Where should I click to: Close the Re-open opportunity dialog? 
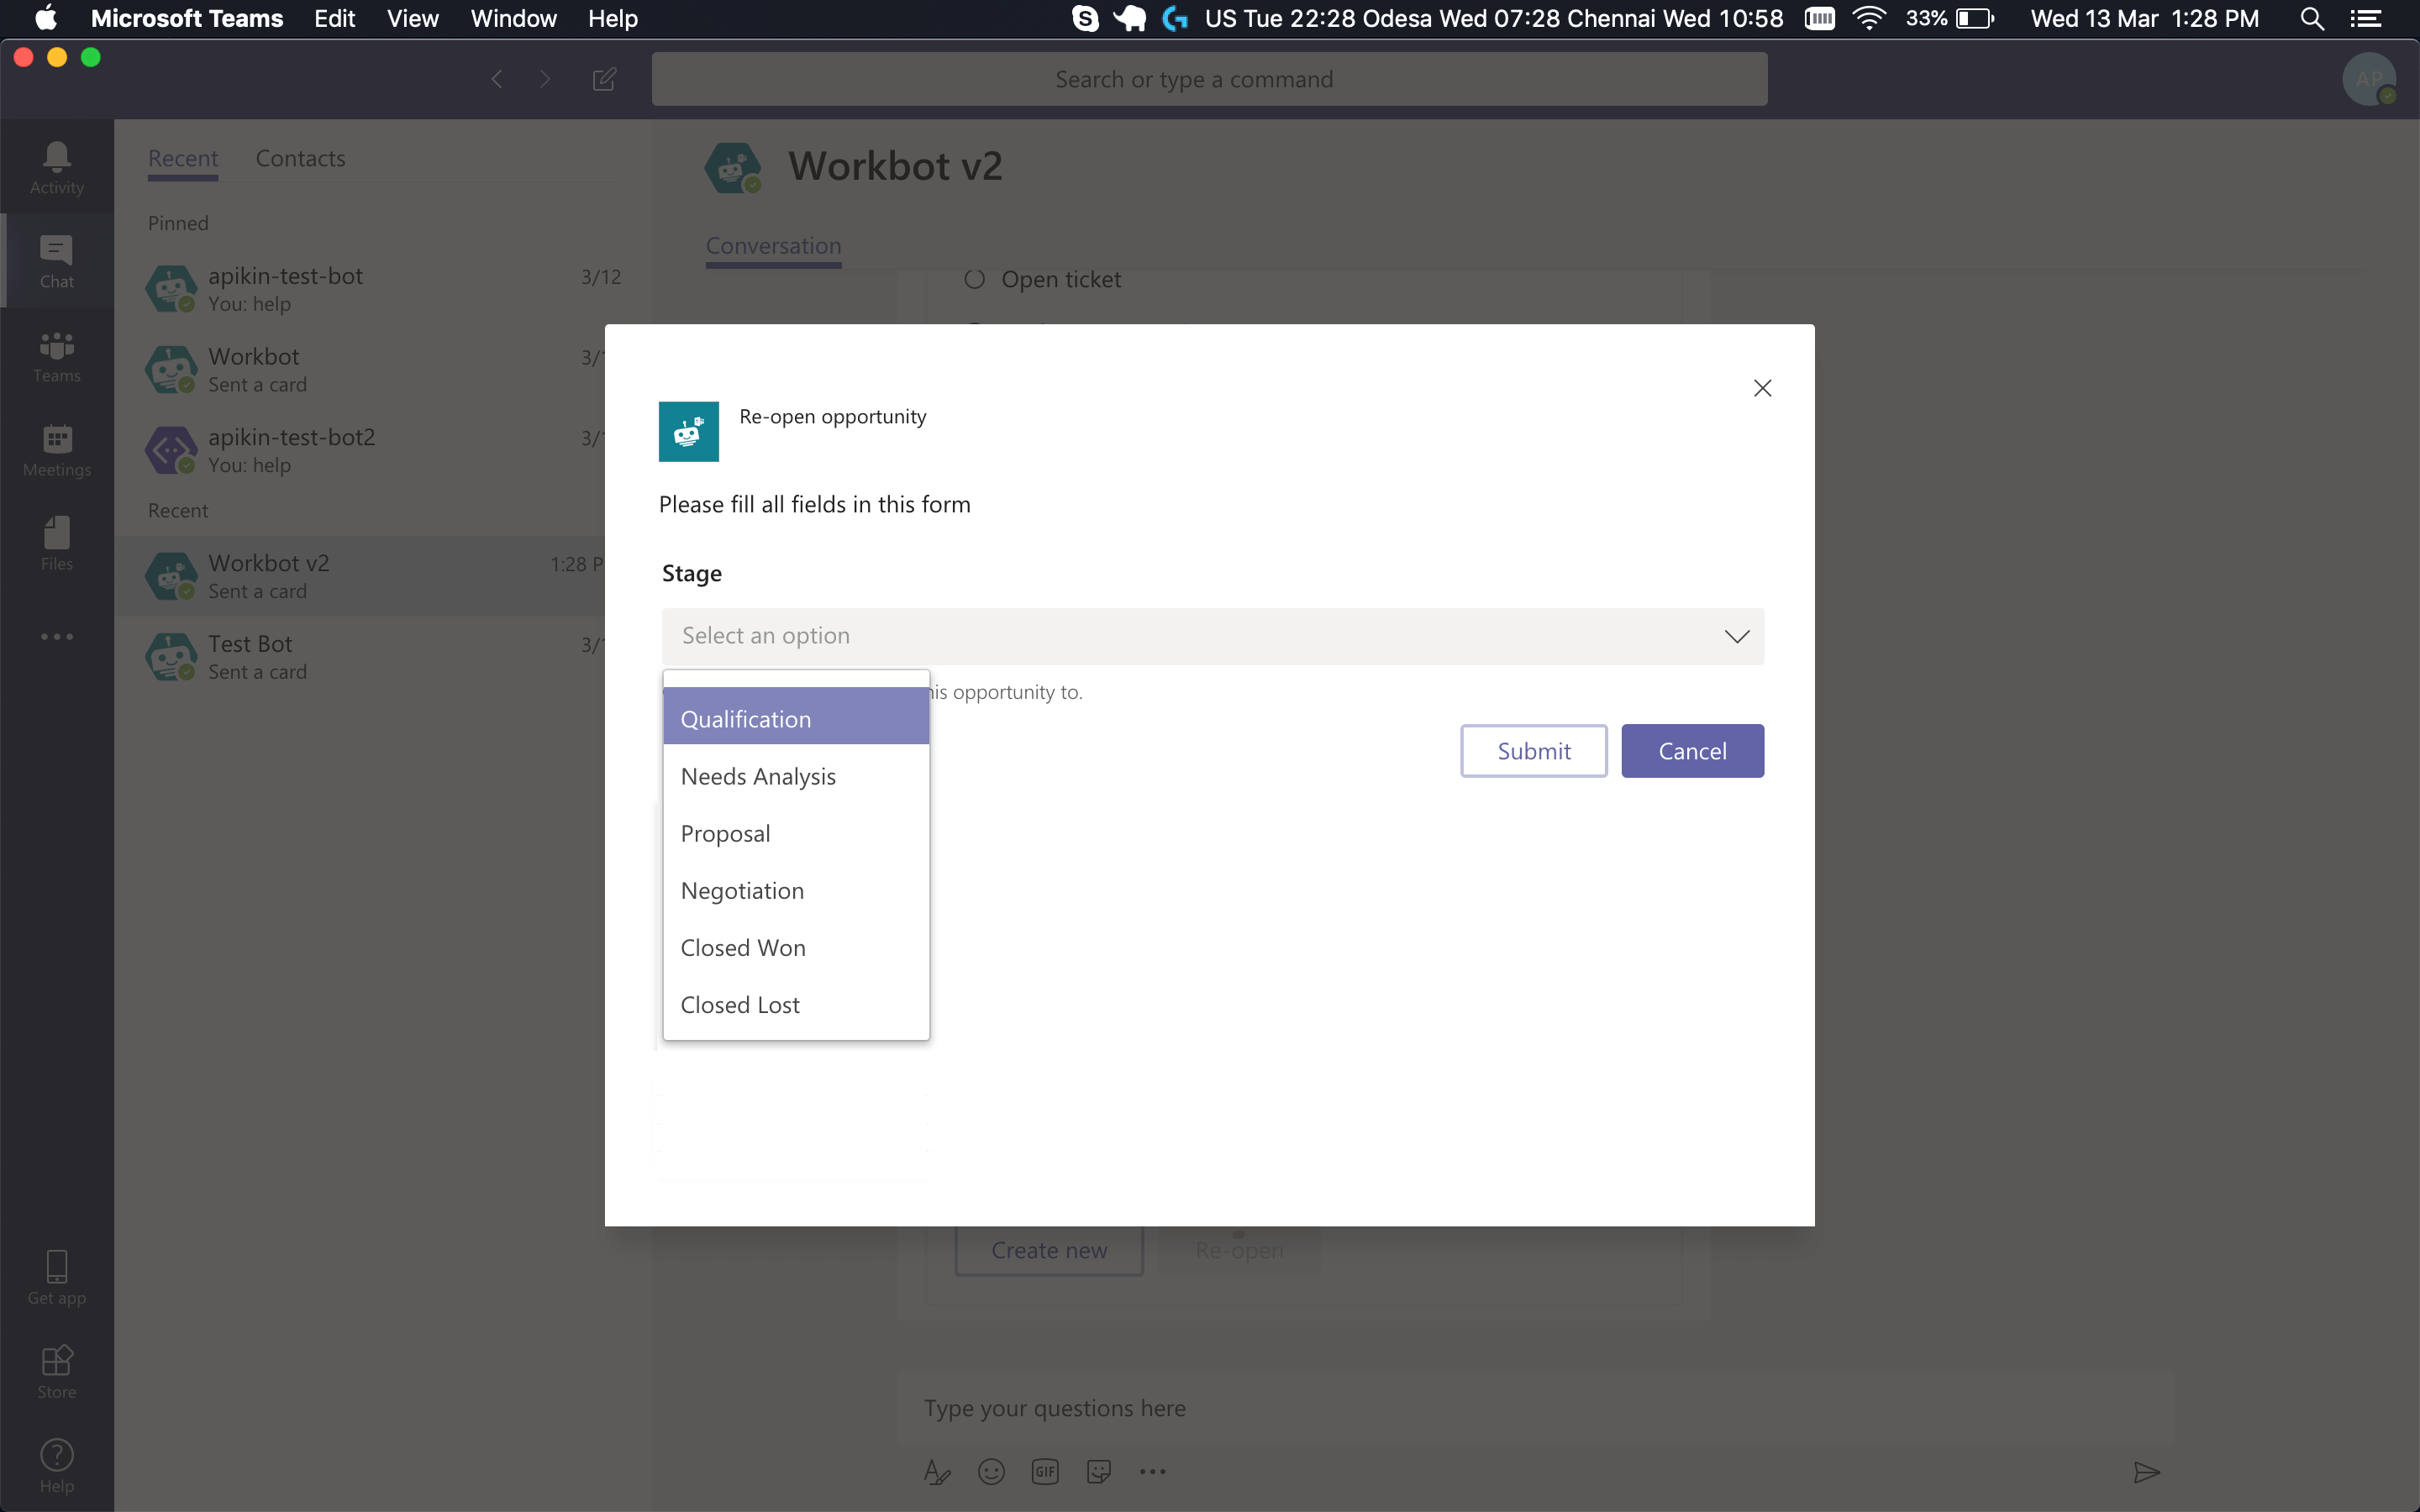tap(1762, 388)
